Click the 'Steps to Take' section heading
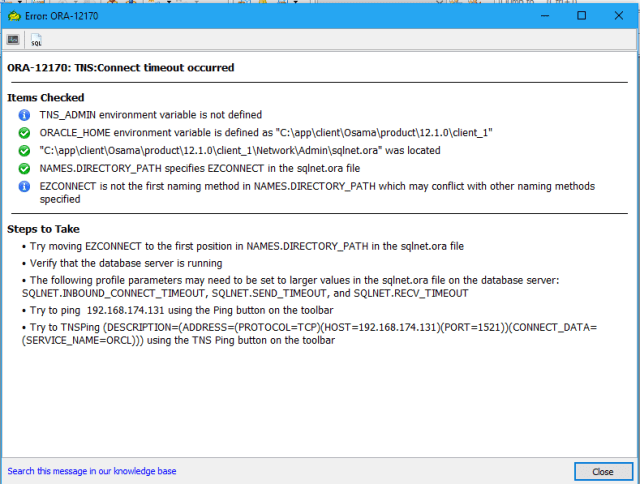Screen dimensions: 640x484 pyautogui.click(x=45, y=229)
